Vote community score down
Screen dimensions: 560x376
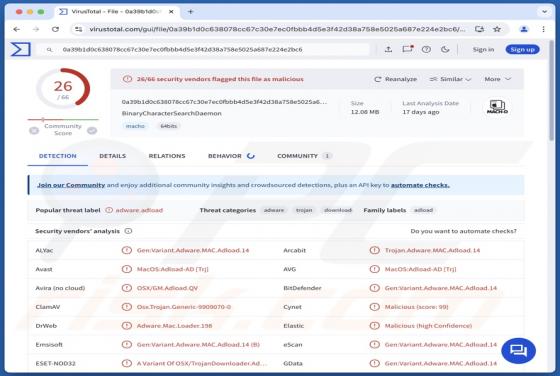34,130
